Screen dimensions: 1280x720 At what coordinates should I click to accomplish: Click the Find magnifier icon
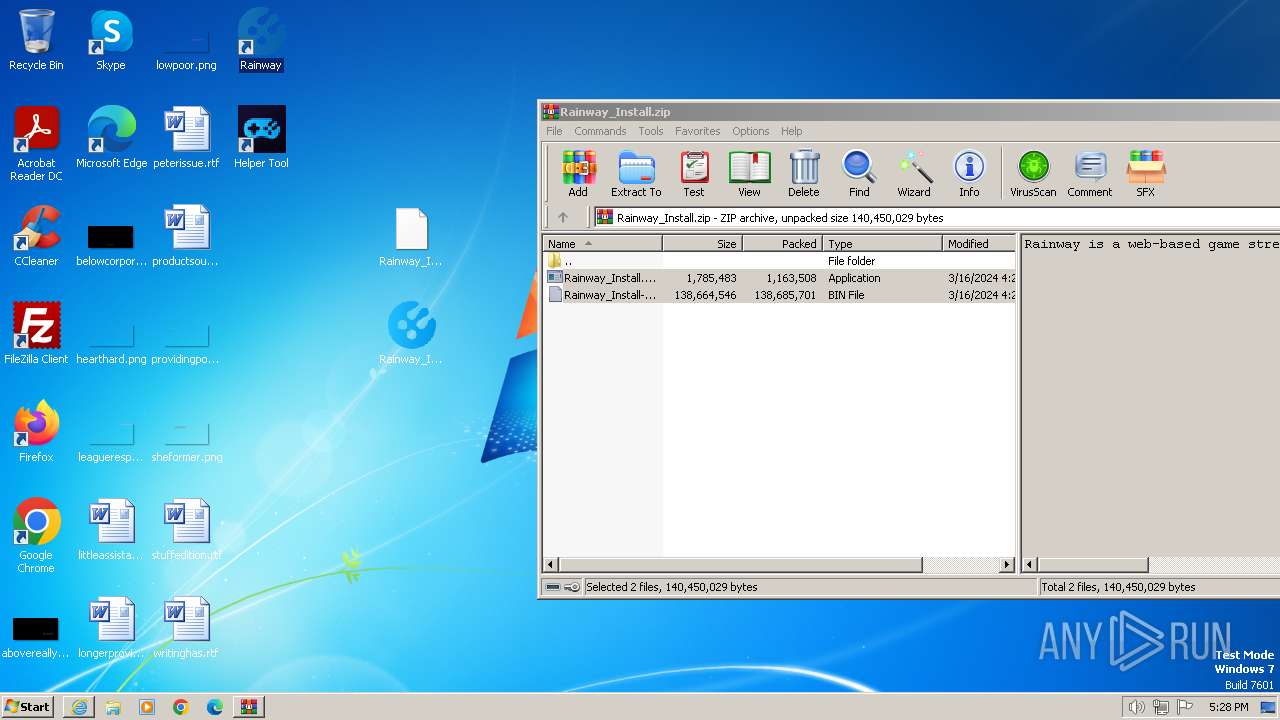coord(859,174)
